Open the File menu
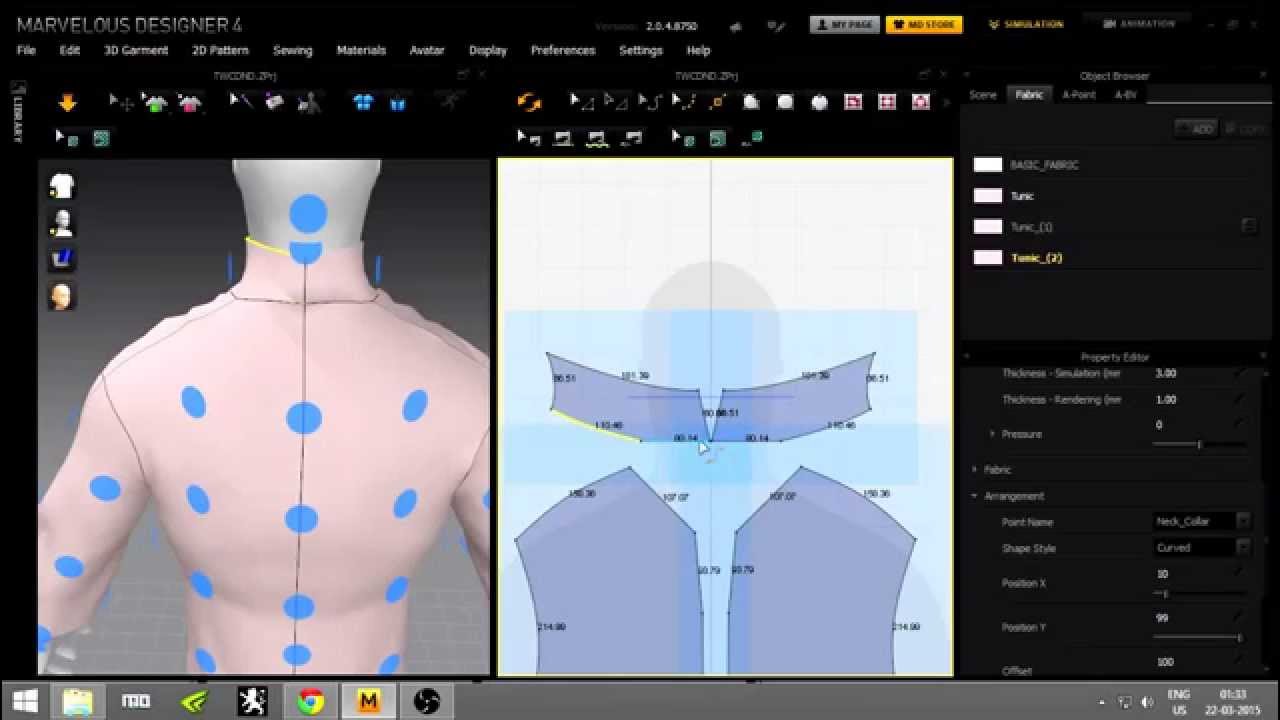This screenshot has width=1280, height=720. coord(26,50)
